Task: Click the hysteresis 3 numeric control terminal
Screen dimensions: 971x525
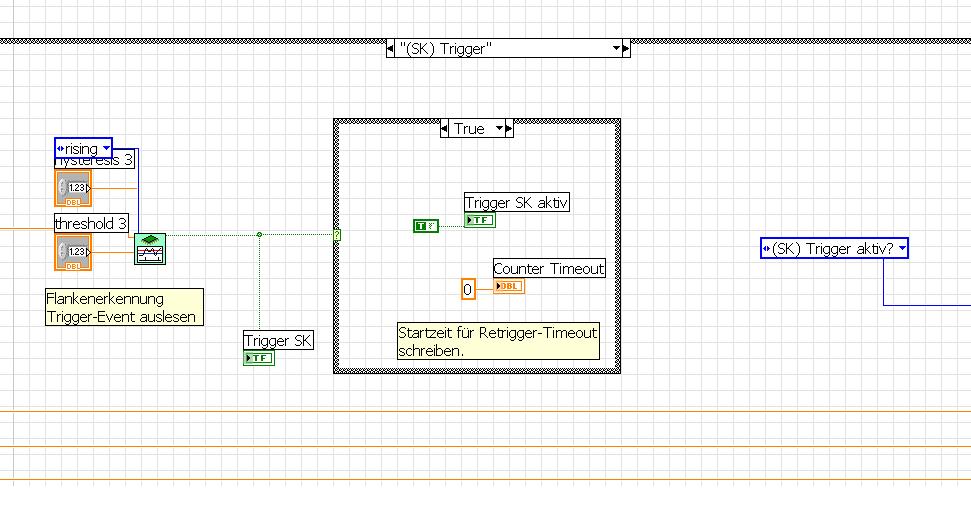Action: click(x=73, y=188)
